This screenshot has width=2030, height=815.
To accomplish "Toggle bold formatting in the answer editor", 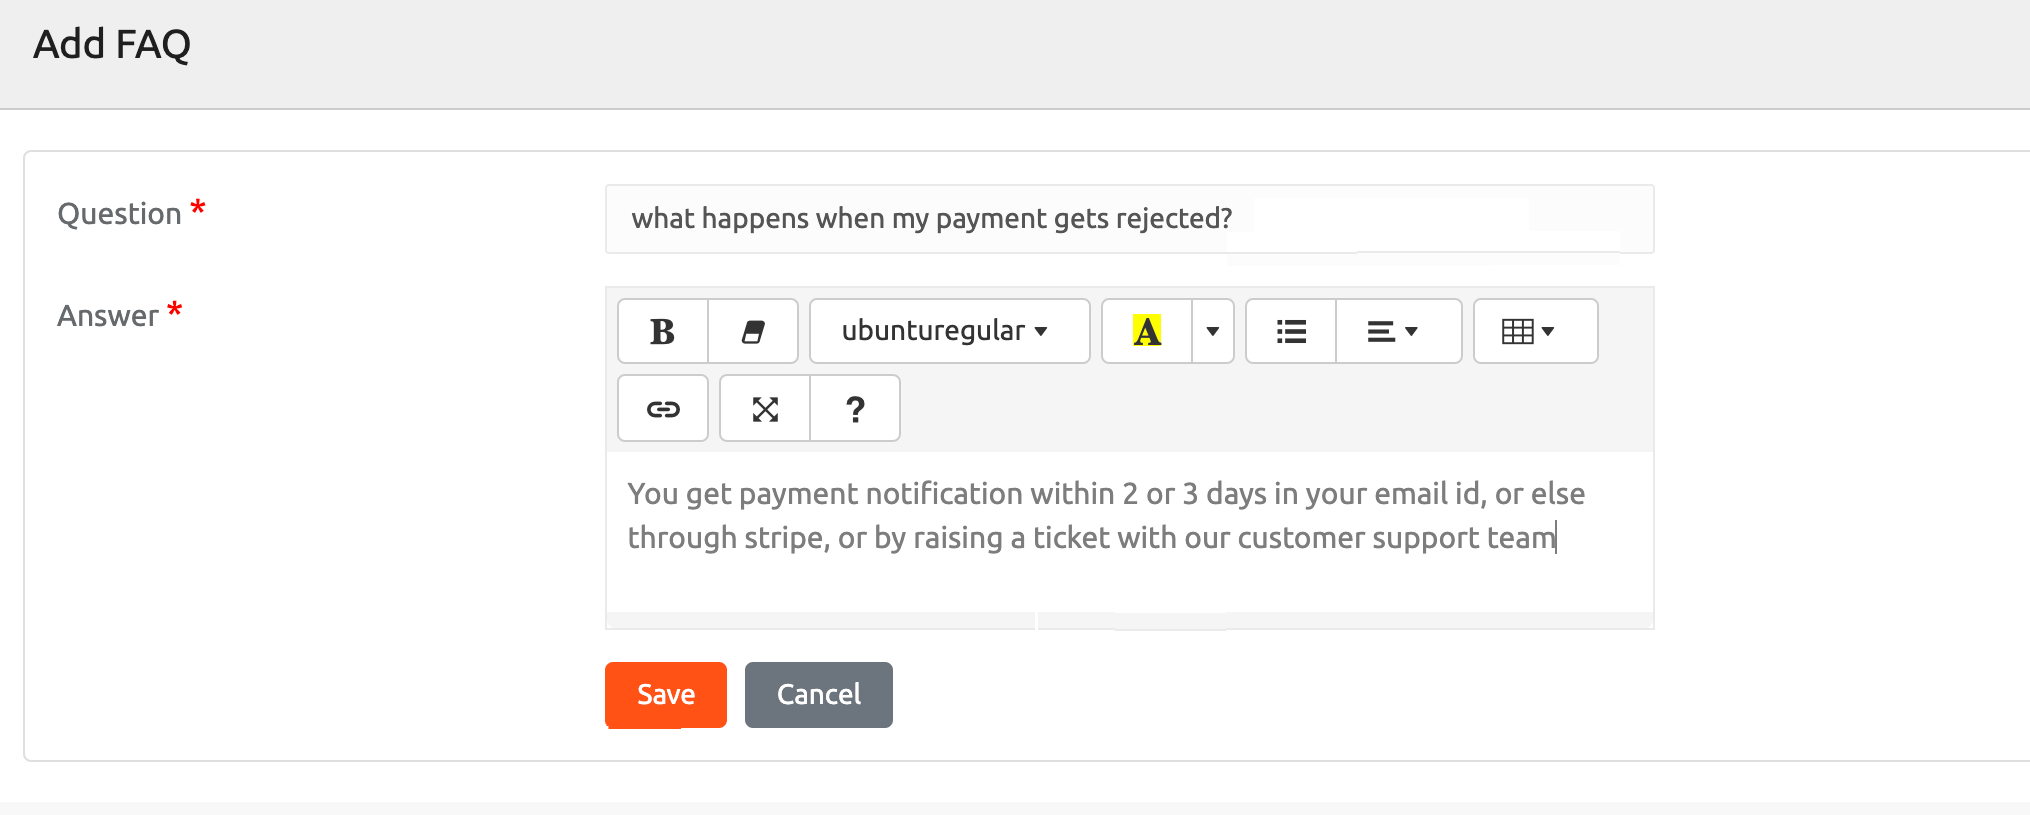I will coord(662,331).
